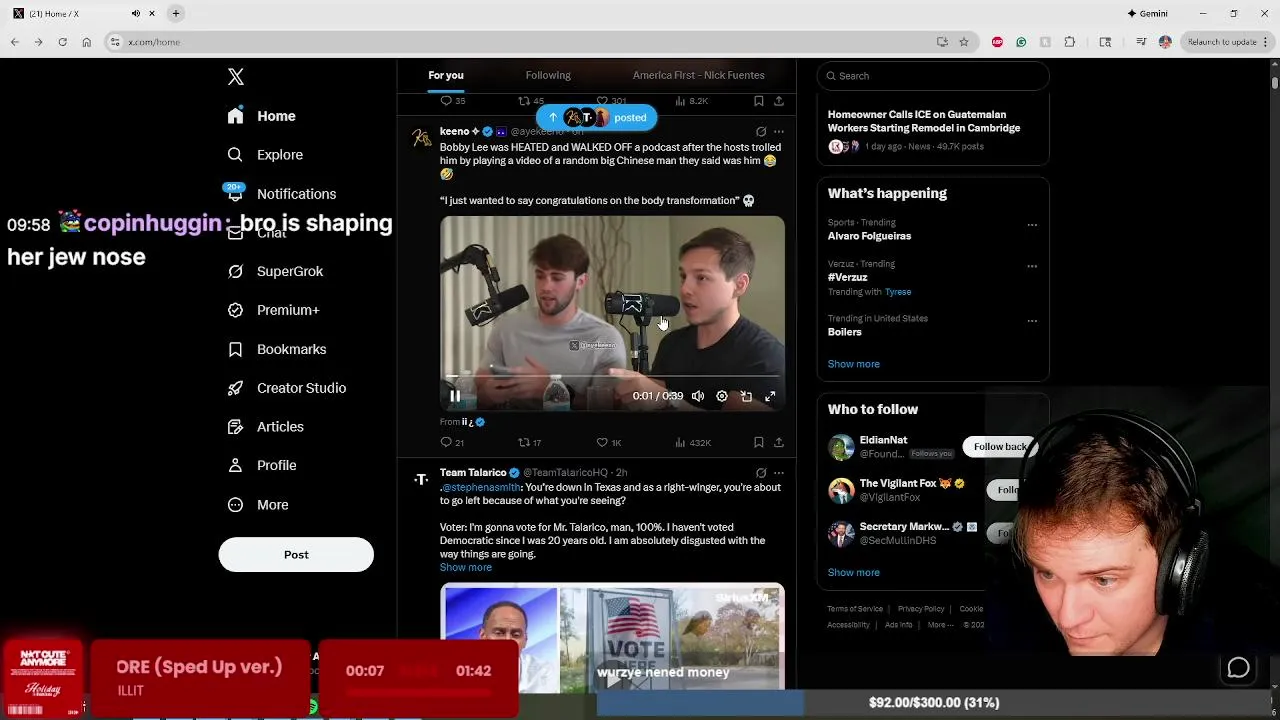Open options for #Verzuz trend

[x=1032, y=266]
